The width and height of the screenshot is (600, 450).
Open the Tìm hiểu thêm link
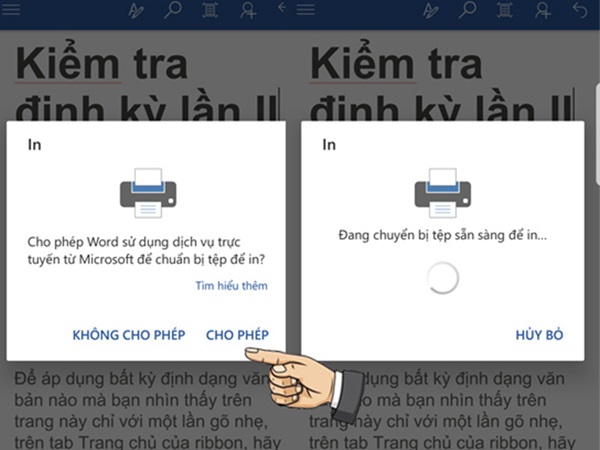(x=232, y=285)
